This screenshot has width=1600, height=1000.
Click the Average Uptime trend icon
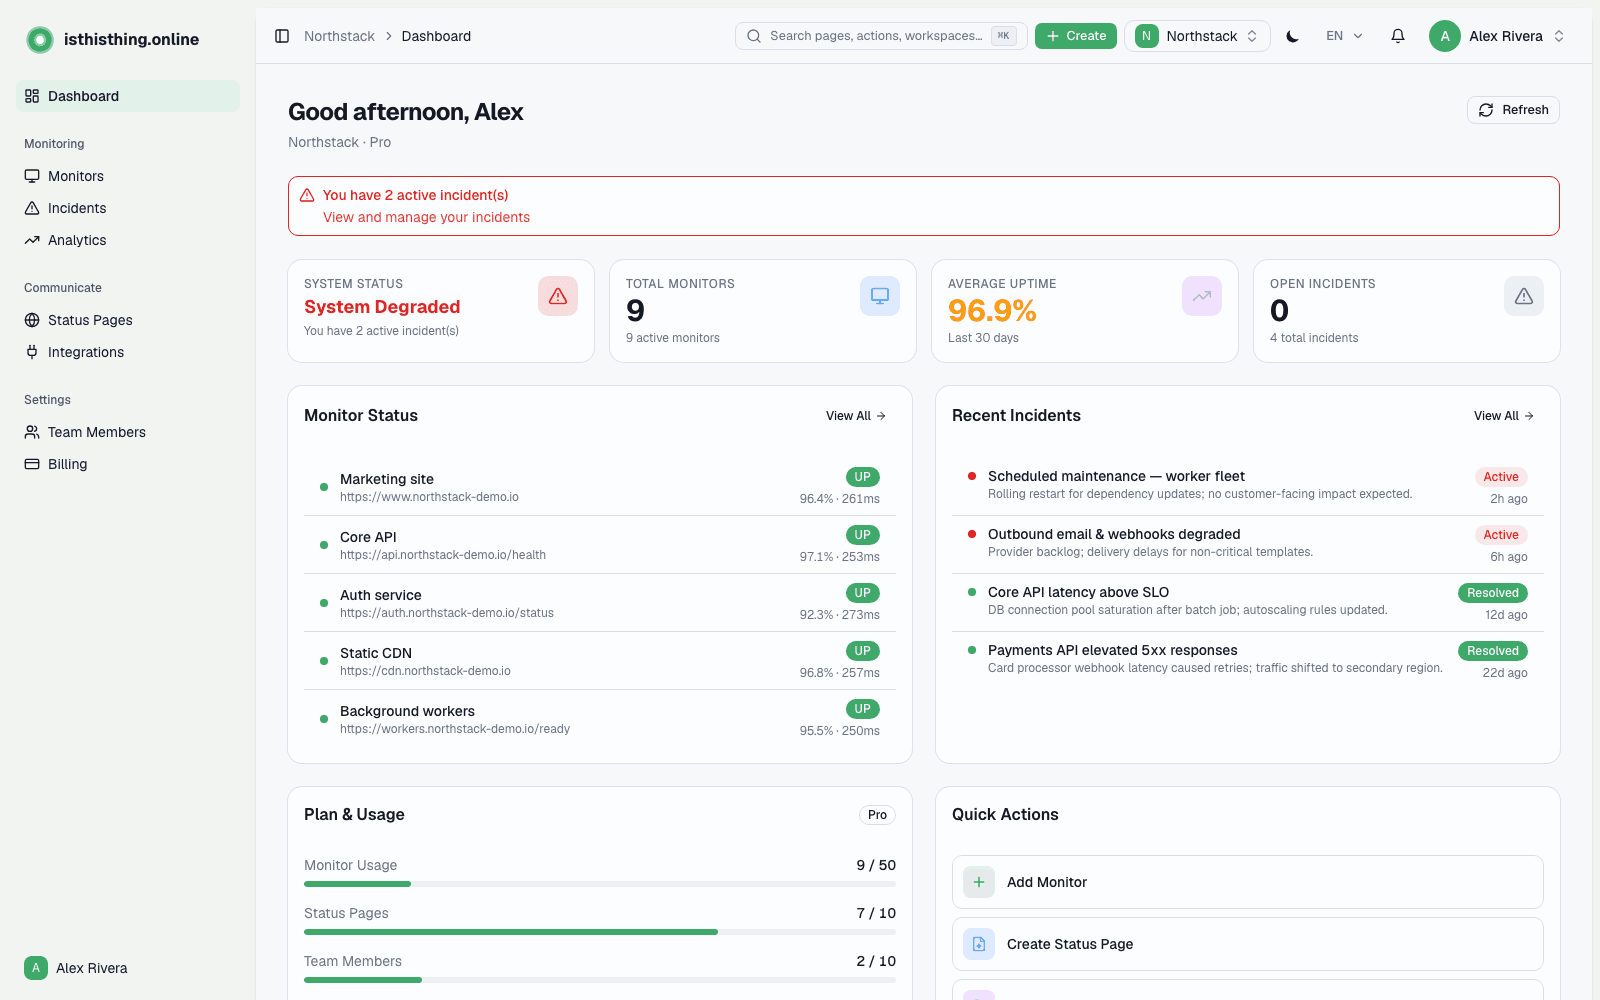pyautogui.click(x=1202, y=296)
